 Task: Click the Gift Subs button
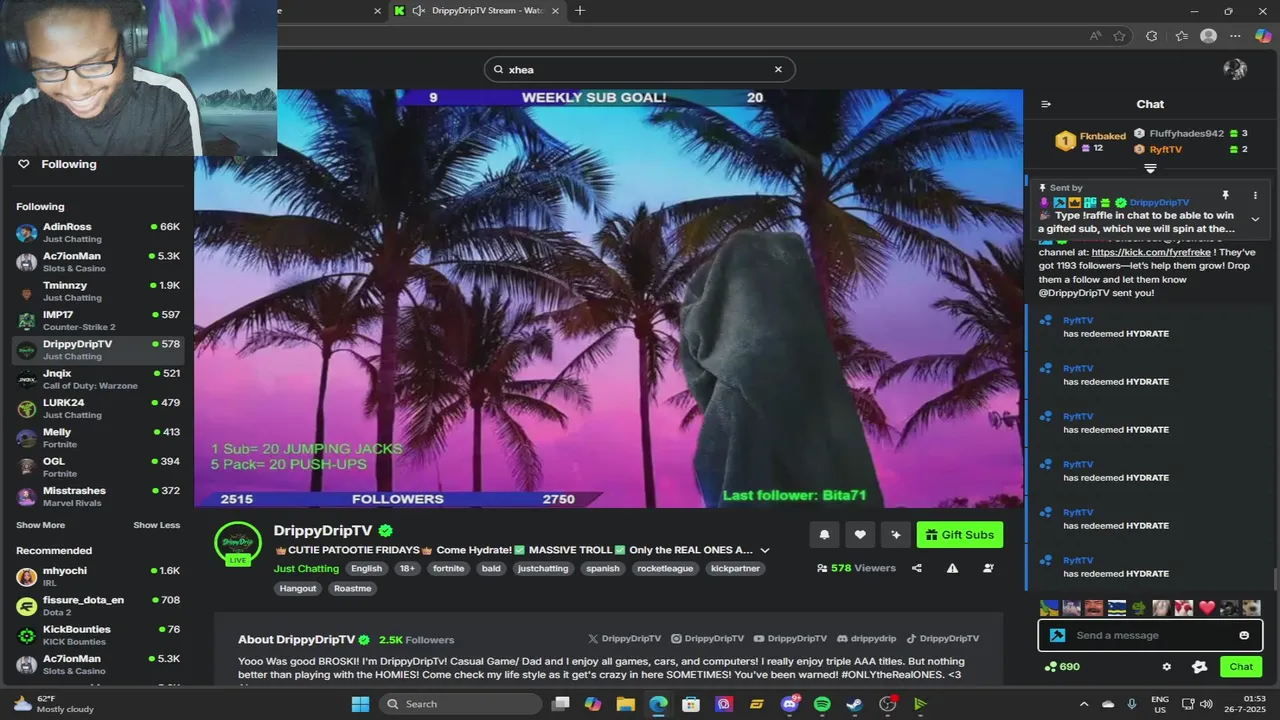959,535
